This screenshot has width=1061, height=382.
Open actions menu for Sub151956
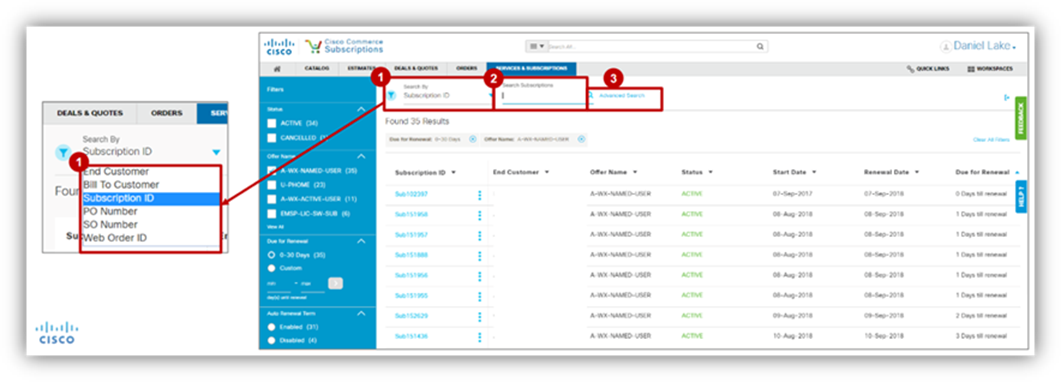480,276
